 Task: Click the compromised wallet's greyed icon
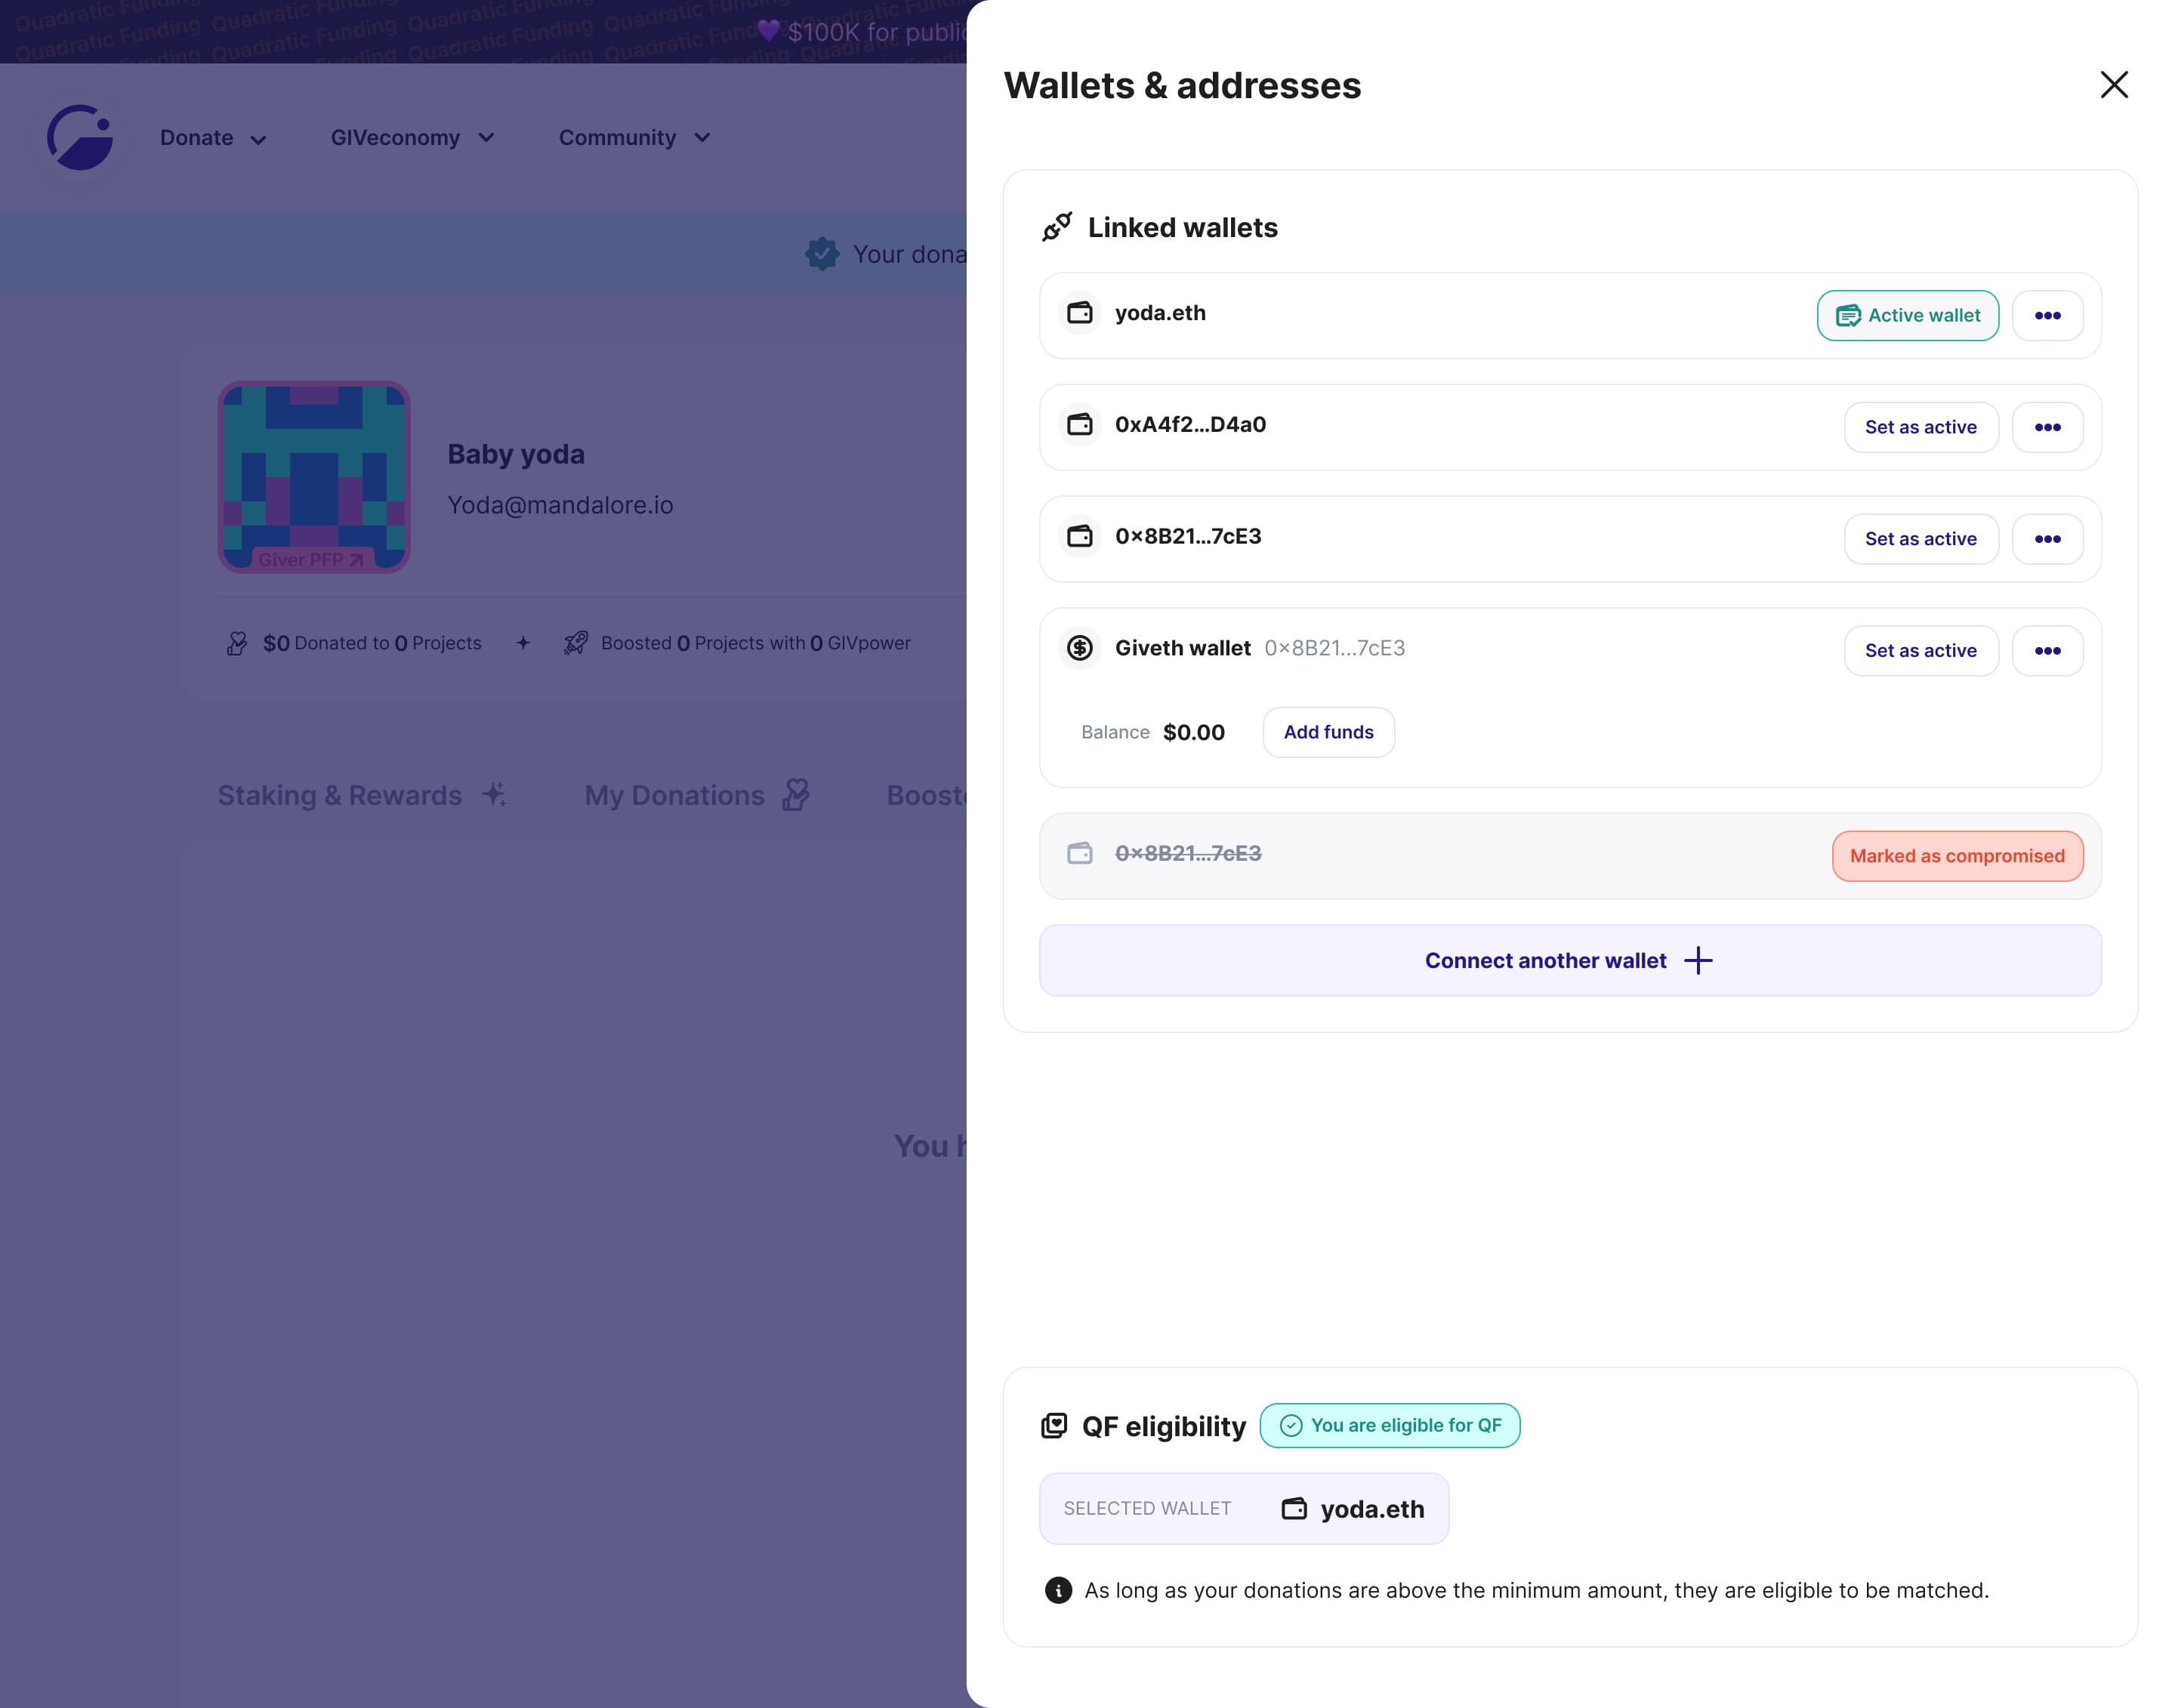(1080, 853)
